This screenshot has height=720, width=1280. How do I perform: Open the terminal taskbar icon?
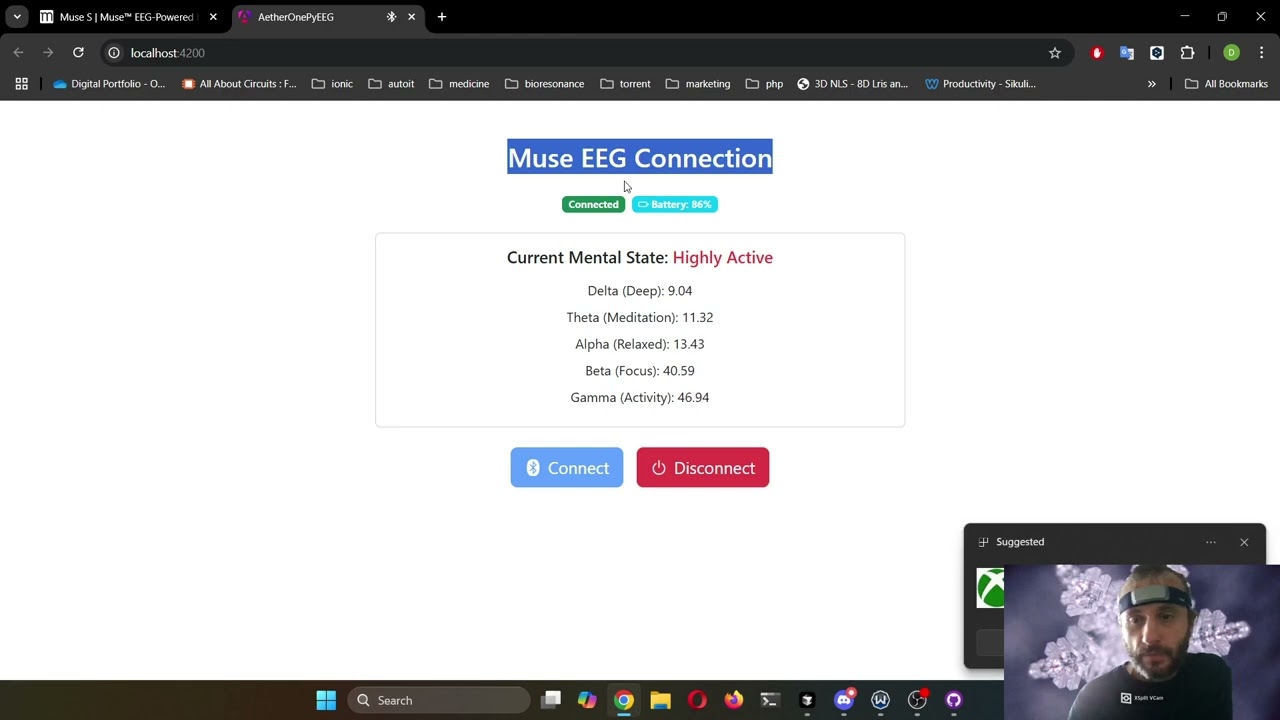pyautogui.click(x=770, y=700)
